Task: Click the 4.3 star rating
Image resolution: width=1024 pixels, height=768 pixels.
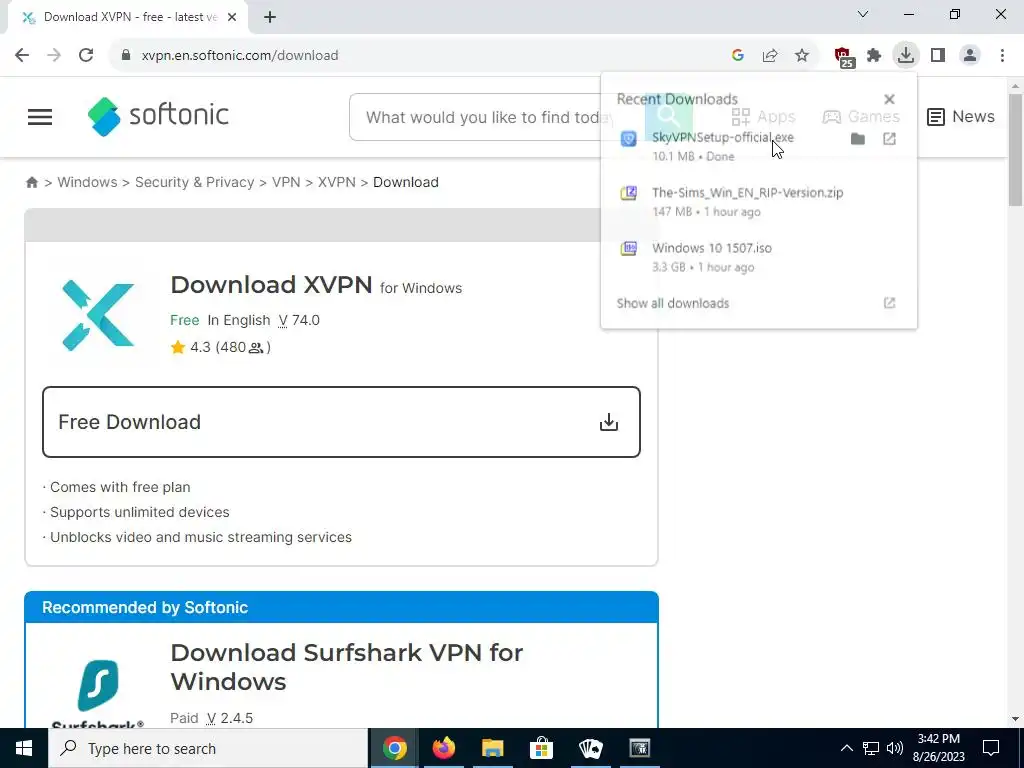Action: click(220, 347)
